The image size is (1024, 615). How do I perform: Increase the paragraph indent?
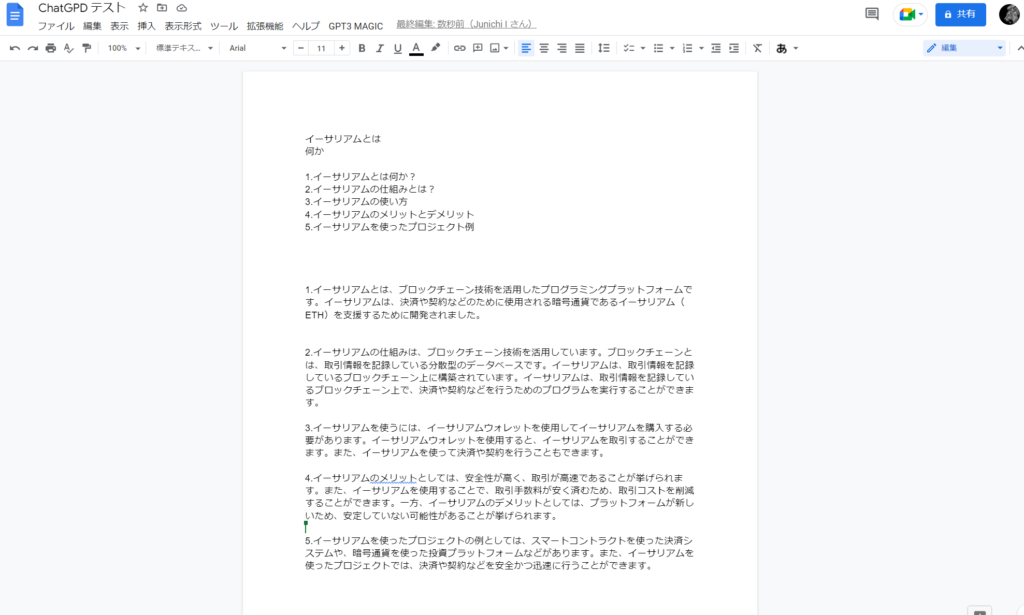pos(734,48)
